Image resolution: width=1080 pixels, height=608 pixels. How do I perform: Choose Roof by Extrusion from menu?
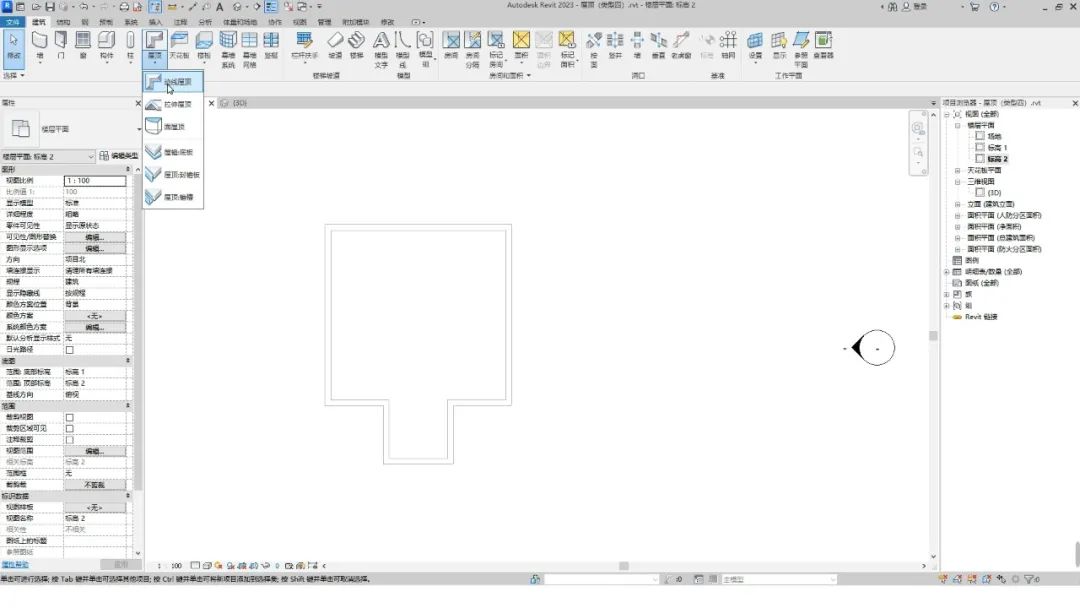pos(173,104)
